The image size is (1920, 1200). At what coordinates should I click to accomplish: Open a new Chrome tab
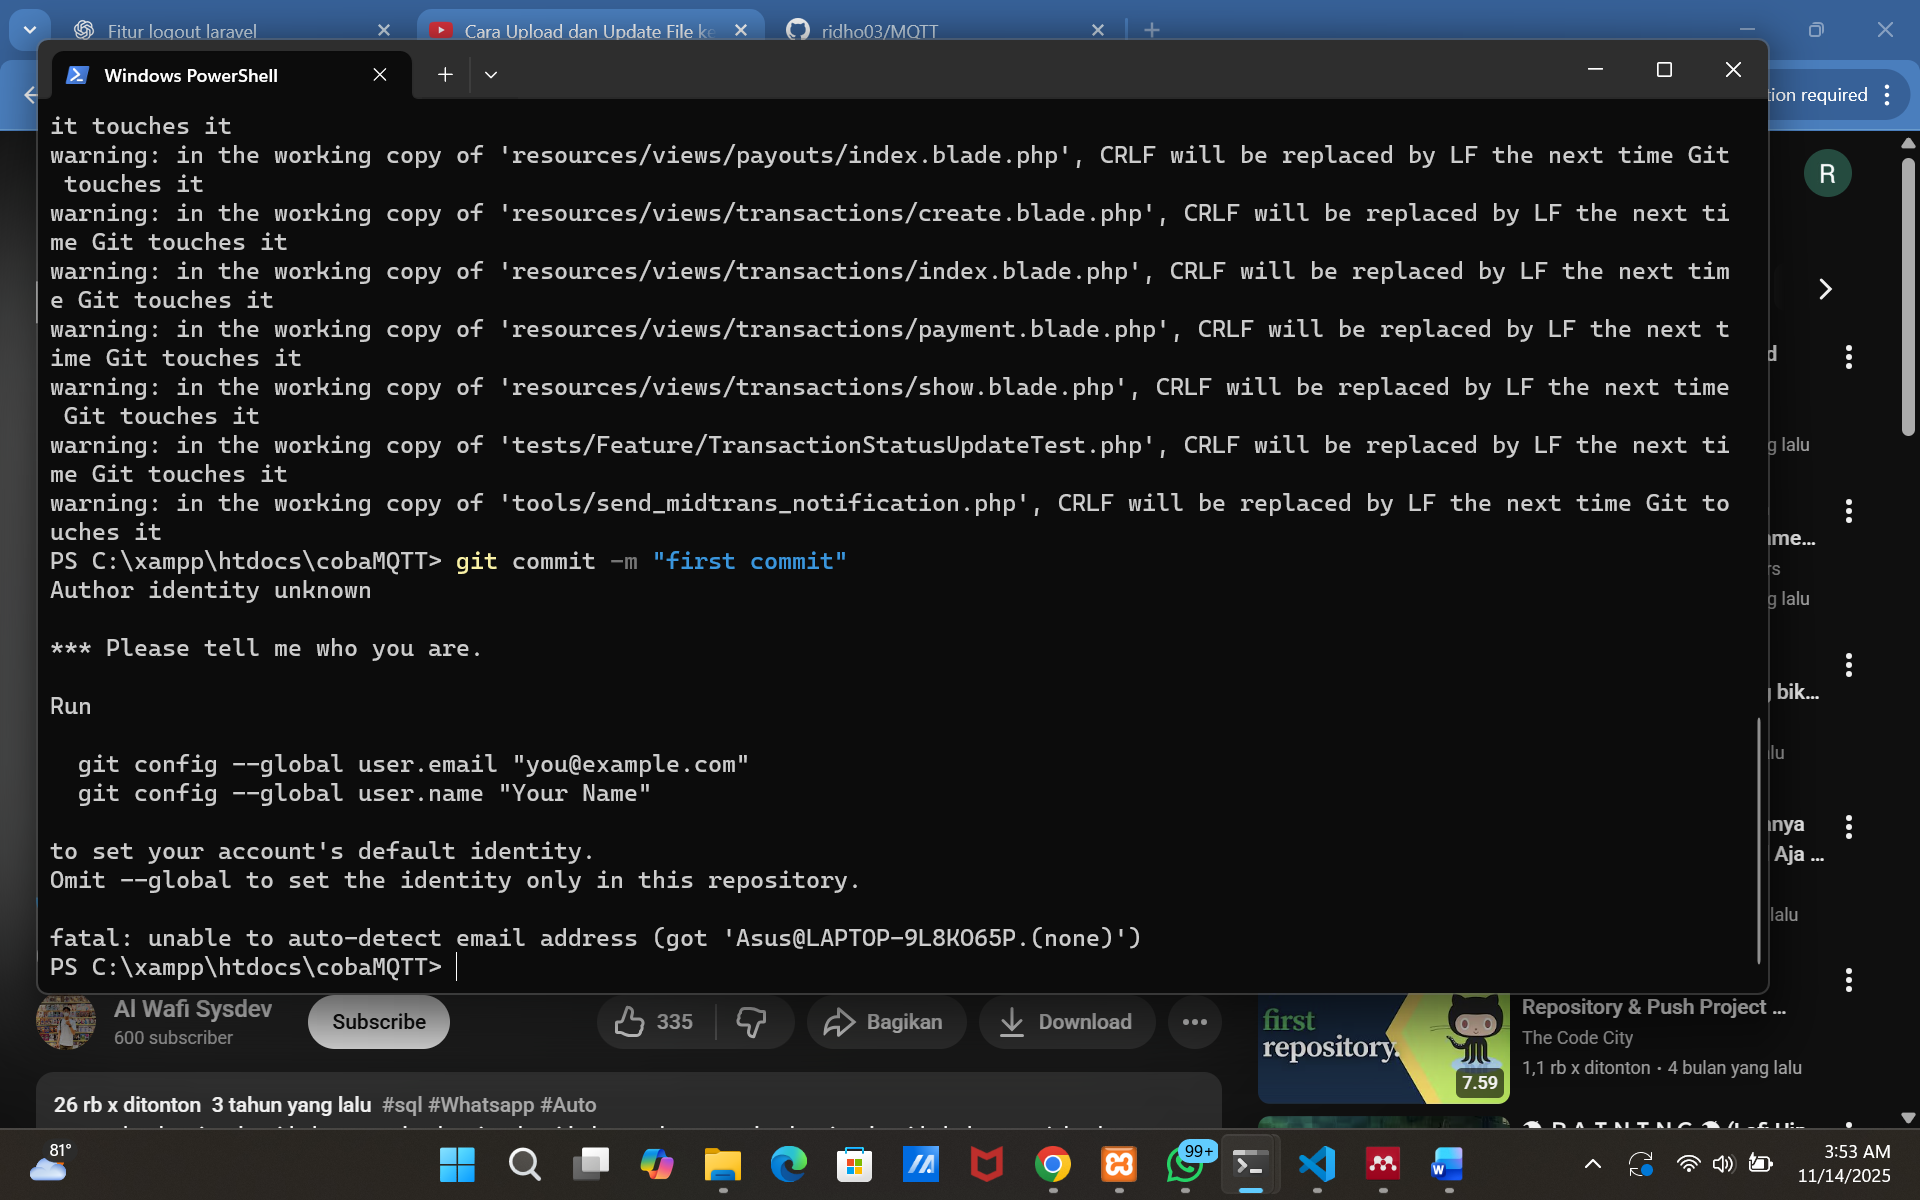[1152, 30]
